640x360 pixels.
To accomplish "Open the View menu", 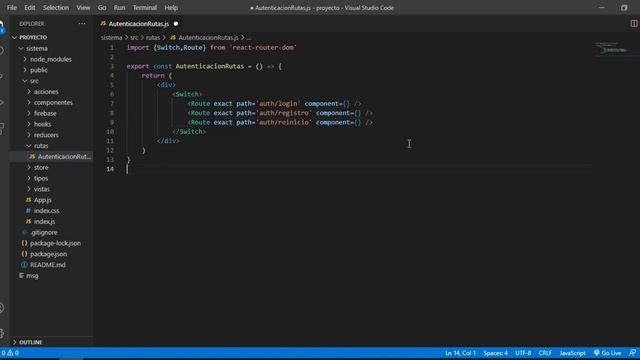I will (x=83, y=7).
